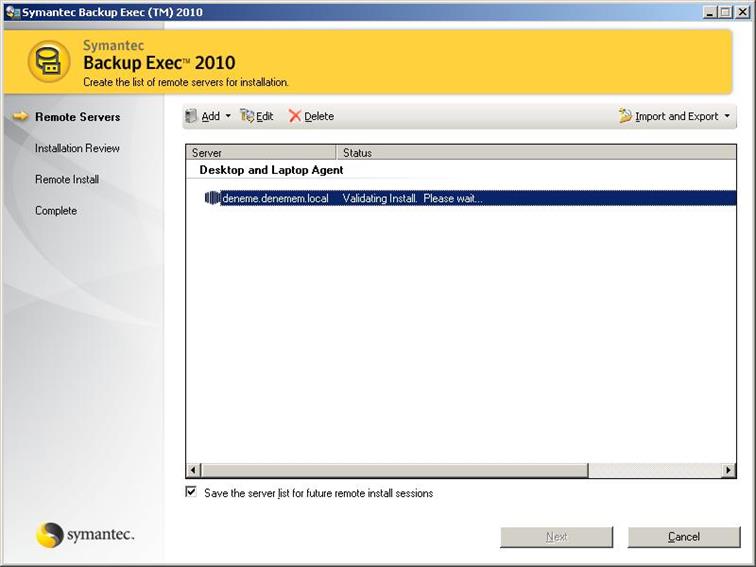Viewport: 756px width, 567px height.
Task: Click the horizontal scrollbar right arrow
Action: click(x=729, y=470)
